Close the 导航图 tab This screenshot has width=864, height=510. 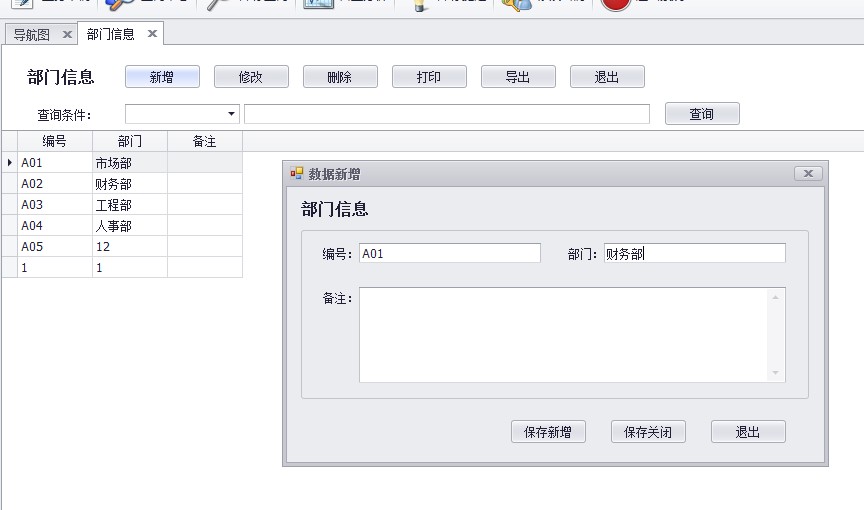67,35
